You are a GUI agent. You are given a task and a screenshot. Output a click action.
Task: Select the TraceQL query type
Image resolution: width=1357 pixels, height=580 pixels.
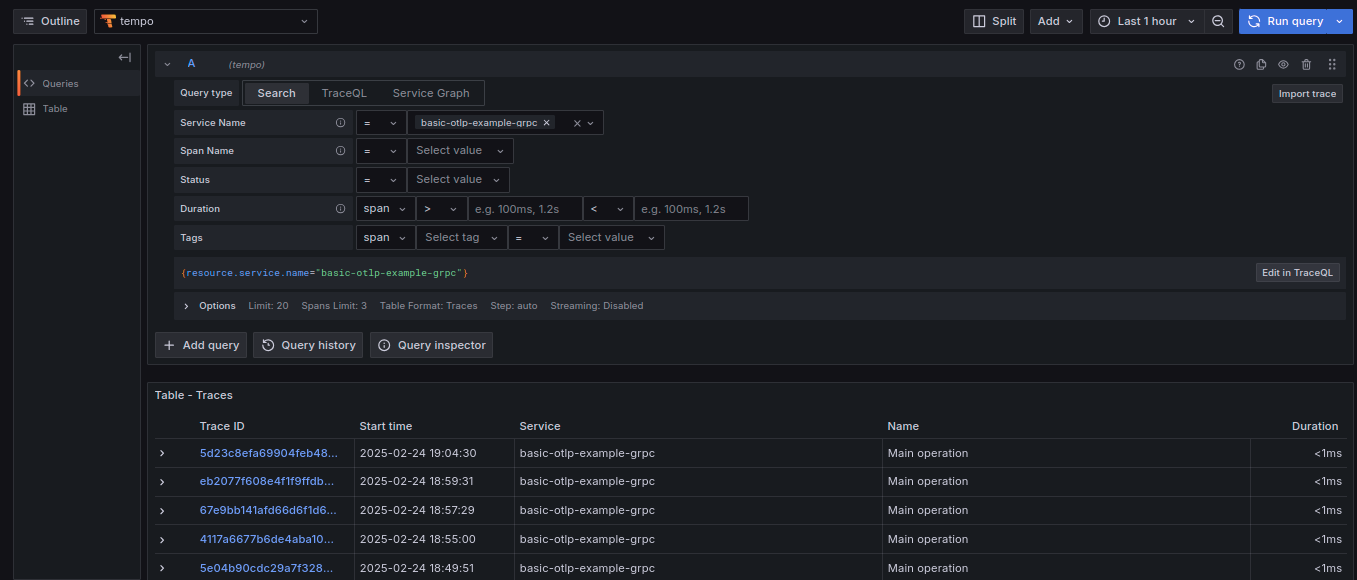tap(344, 93)
